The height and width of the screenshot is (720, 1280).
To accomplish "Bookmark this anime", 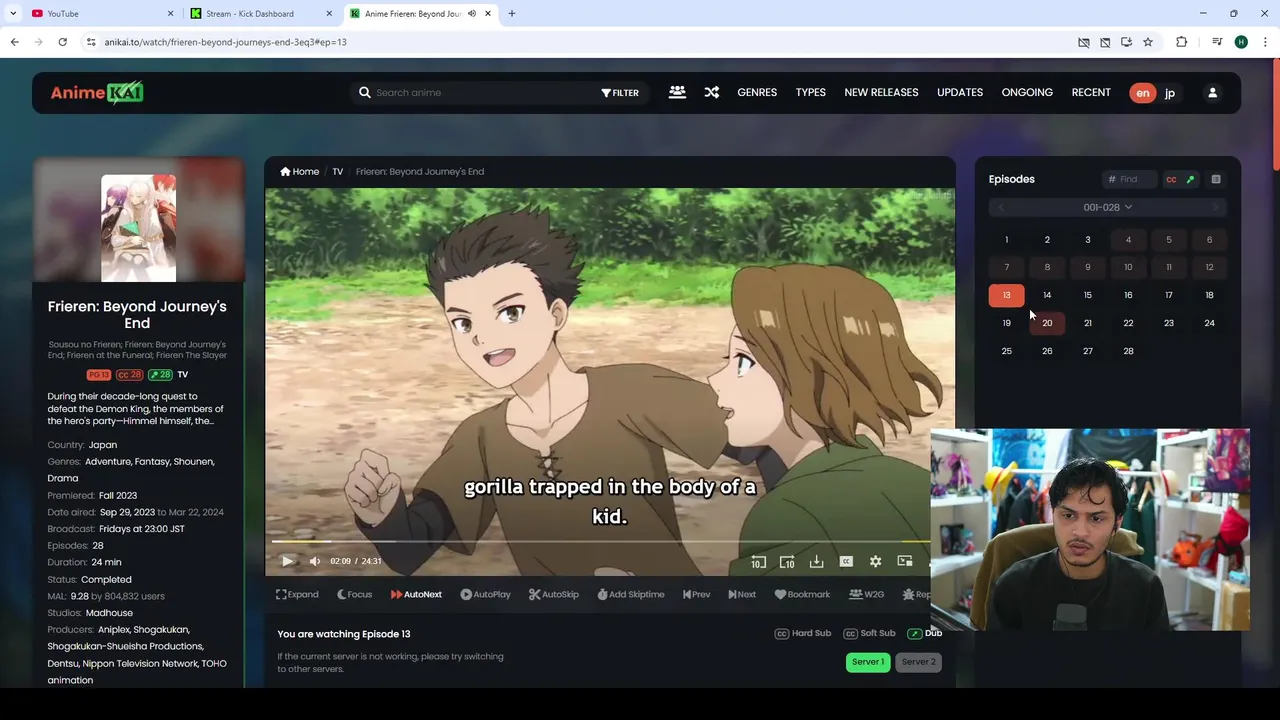I will [802, 594].
